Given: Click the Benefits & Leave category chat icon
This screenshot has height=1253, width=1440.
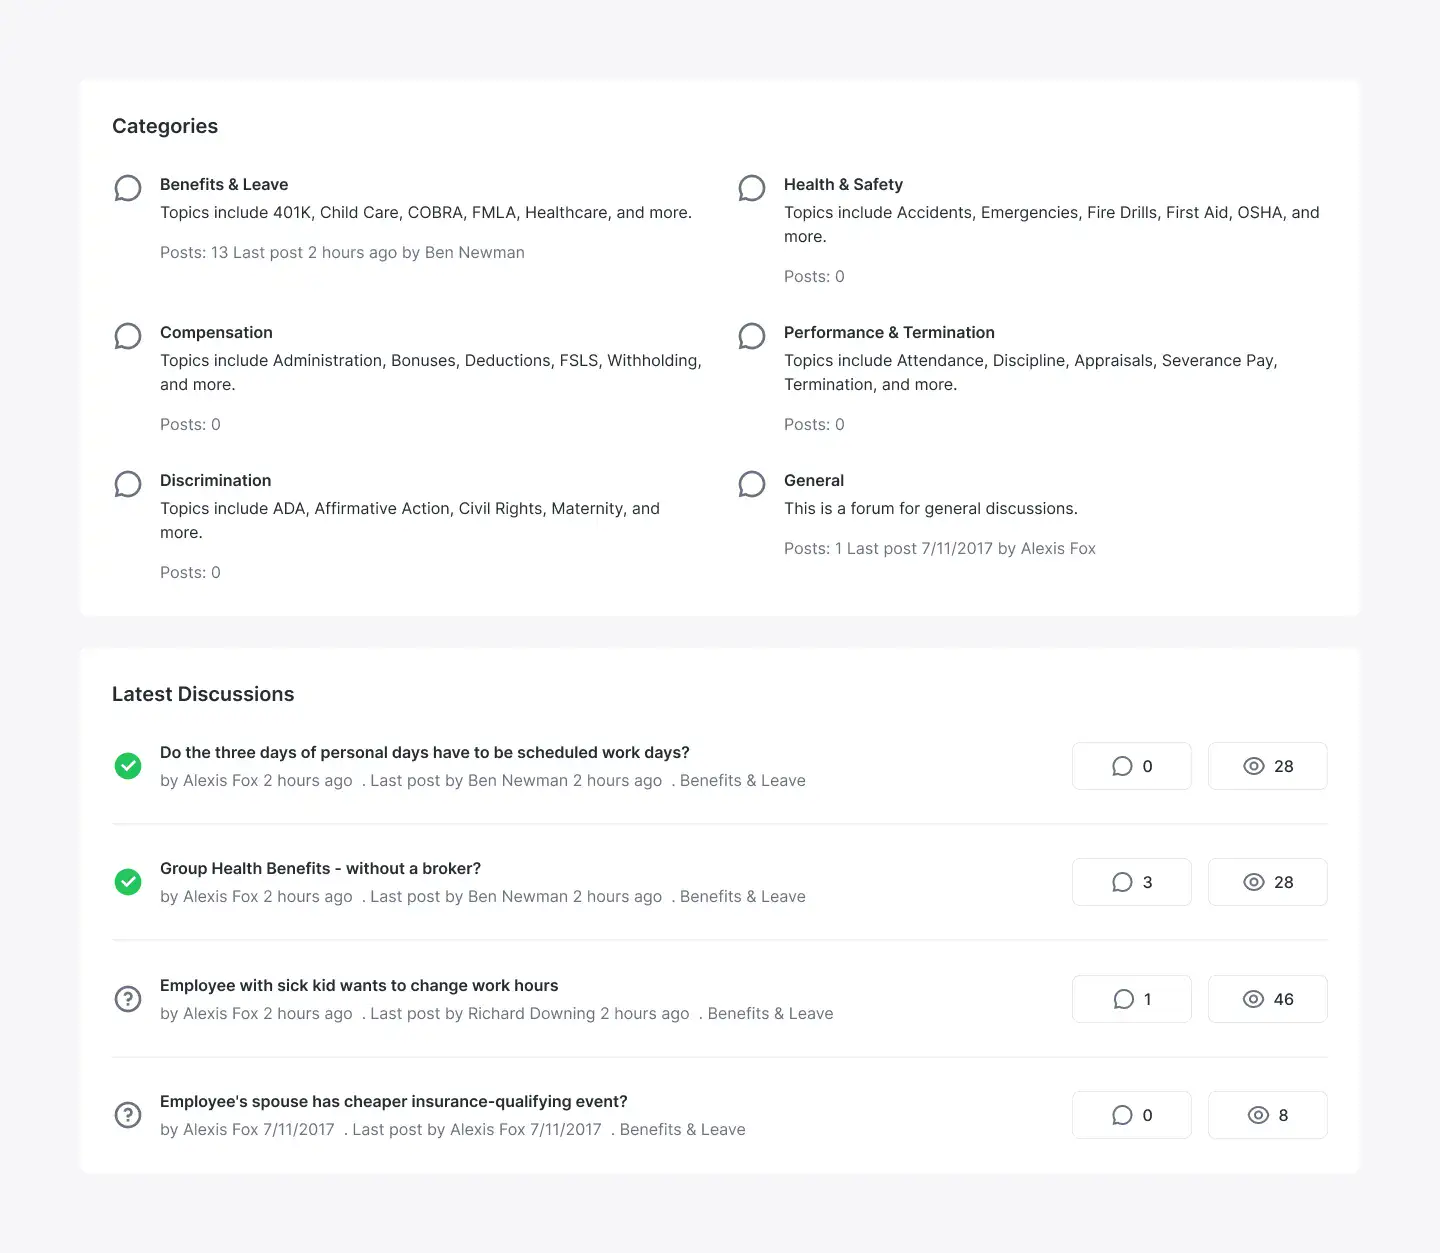Looking at the screenshot, I should click(x=128, y=188).
